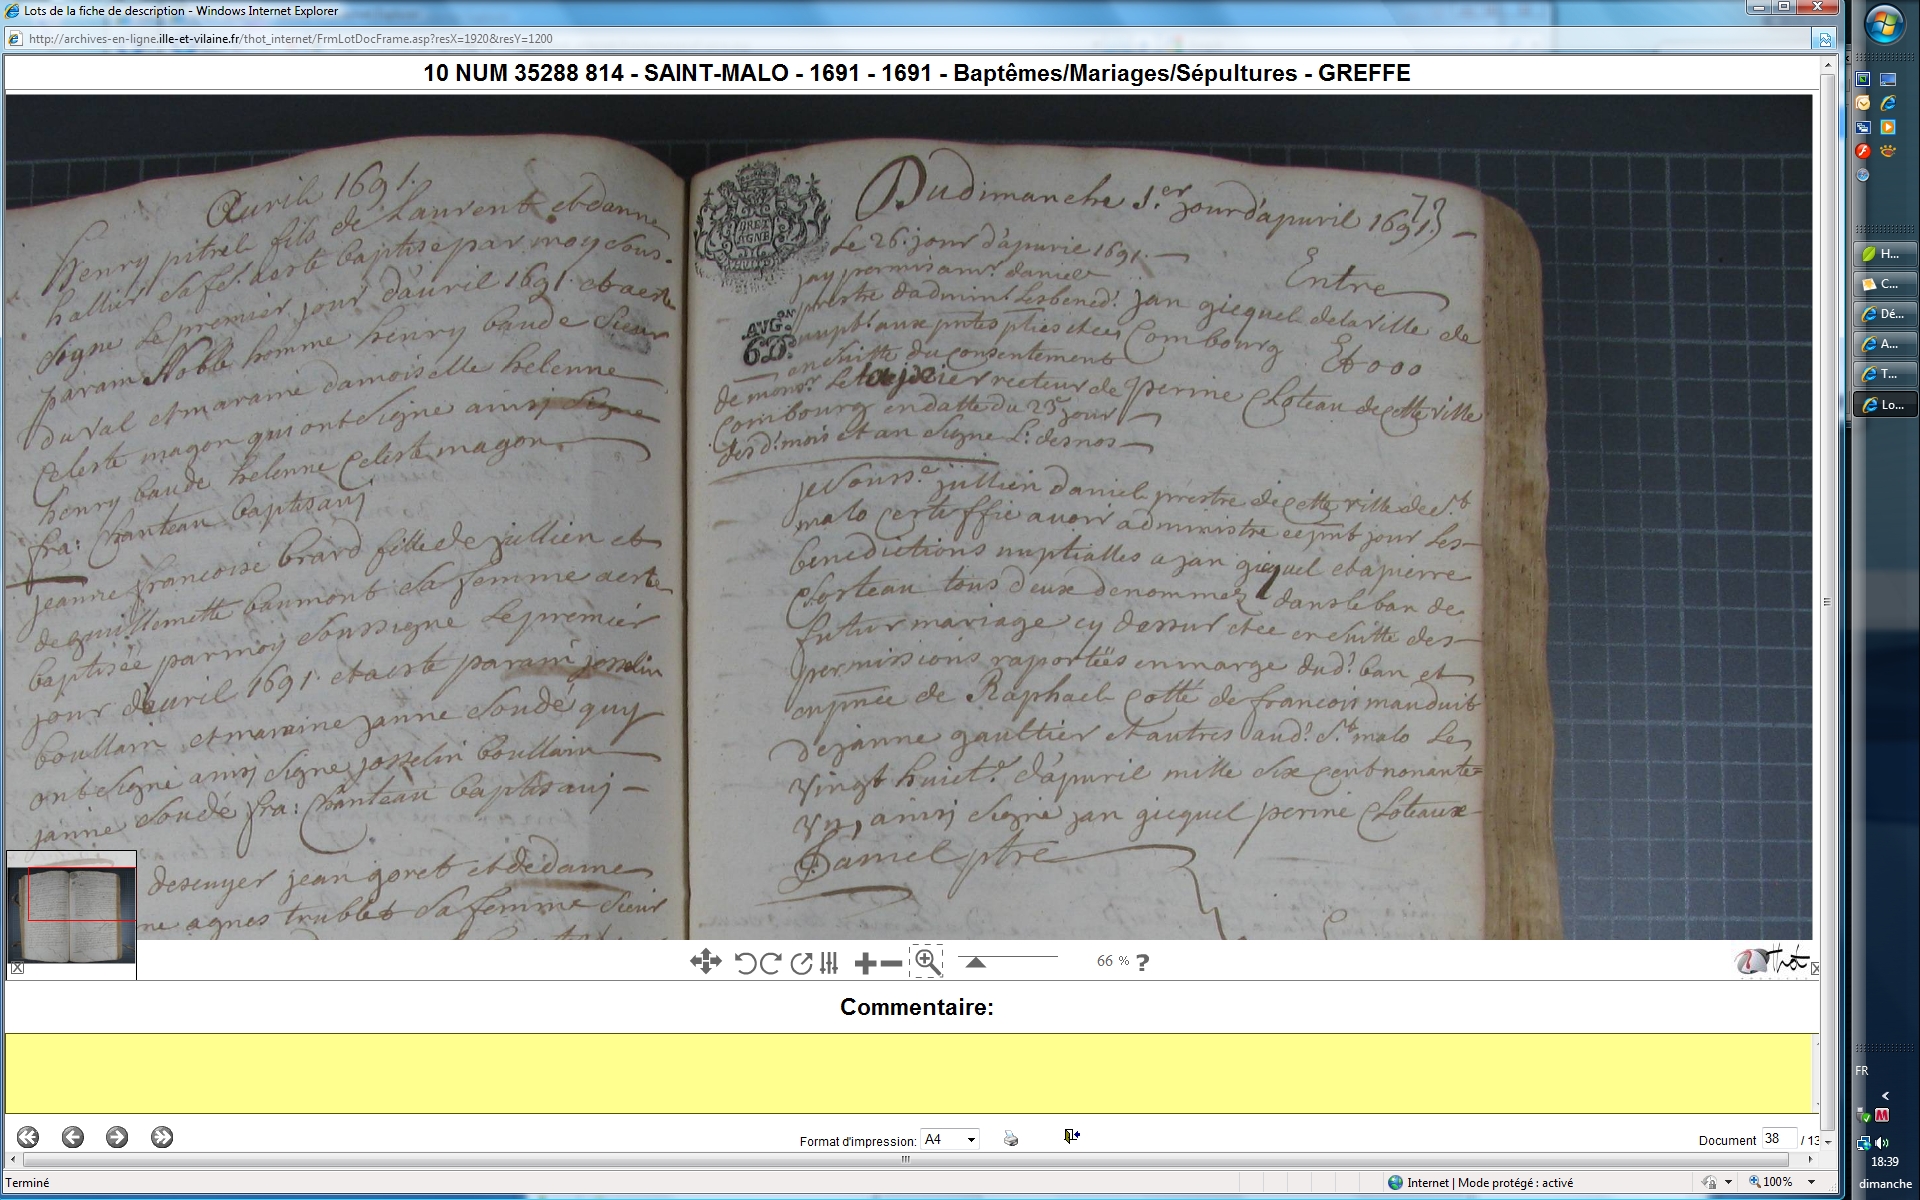Zoom out with minus icon
The width and height of the screenshot is (1920, 1200).
[x=891, y=964]
